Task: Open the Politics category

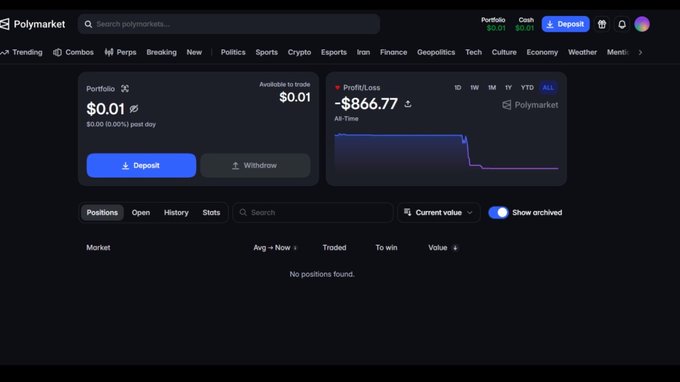Action: coord(233,52)
